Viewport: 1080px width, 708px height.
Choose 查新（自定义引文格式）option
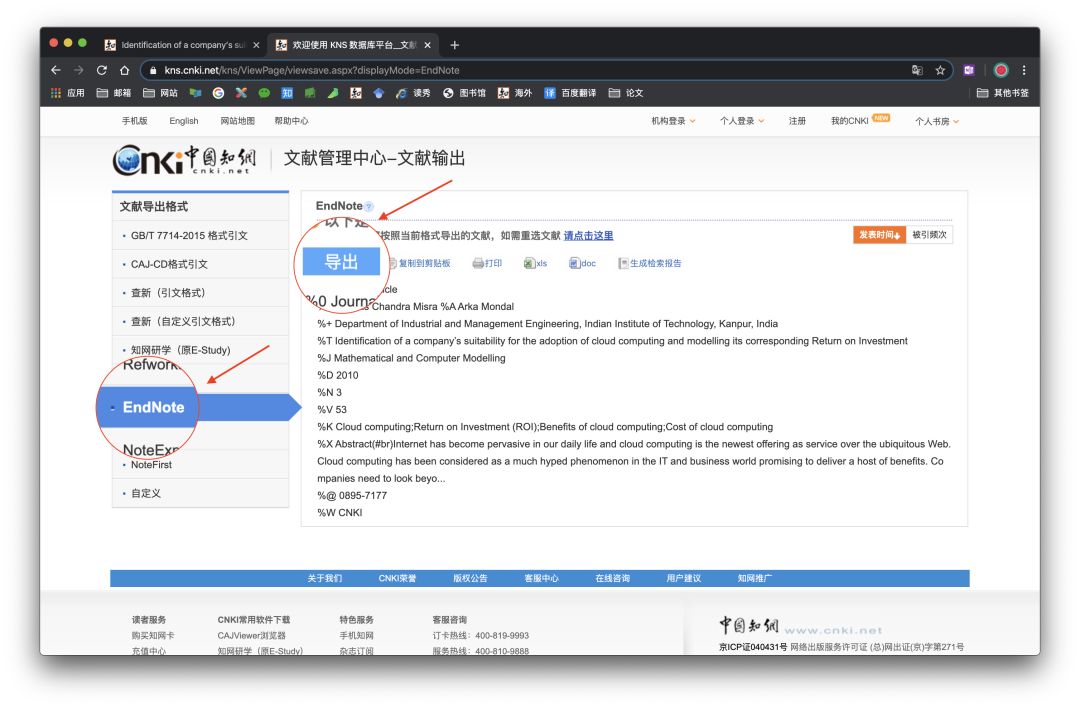point(183,322)
